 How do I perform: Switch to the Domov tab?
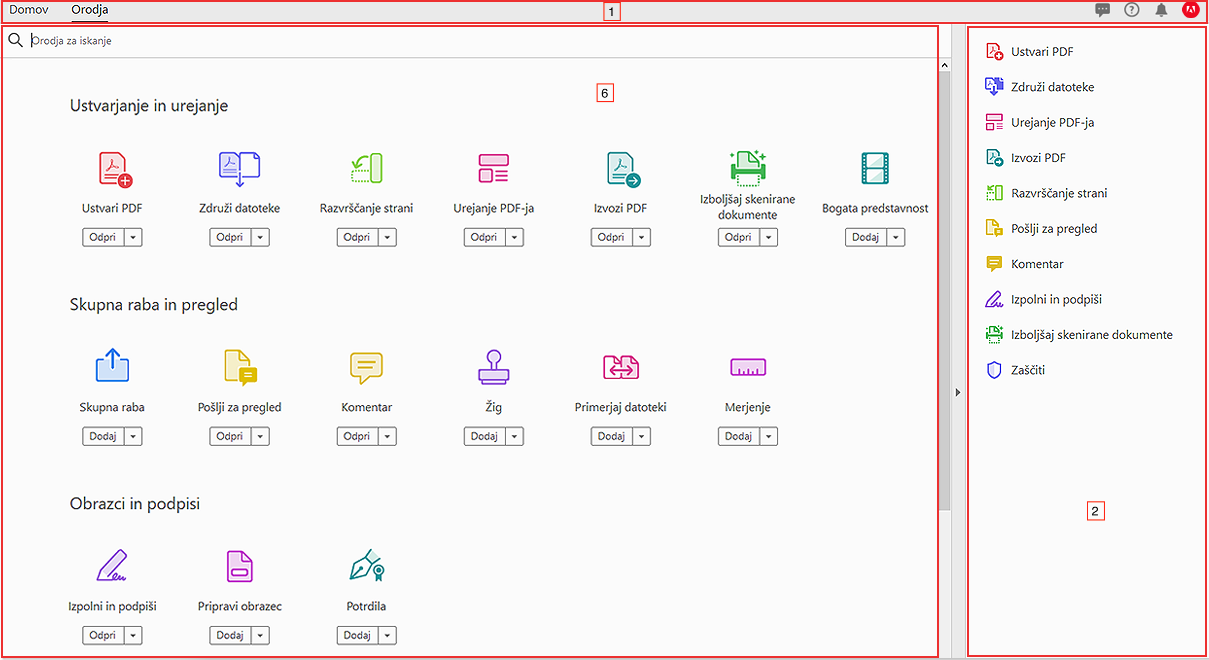point(28,10)
